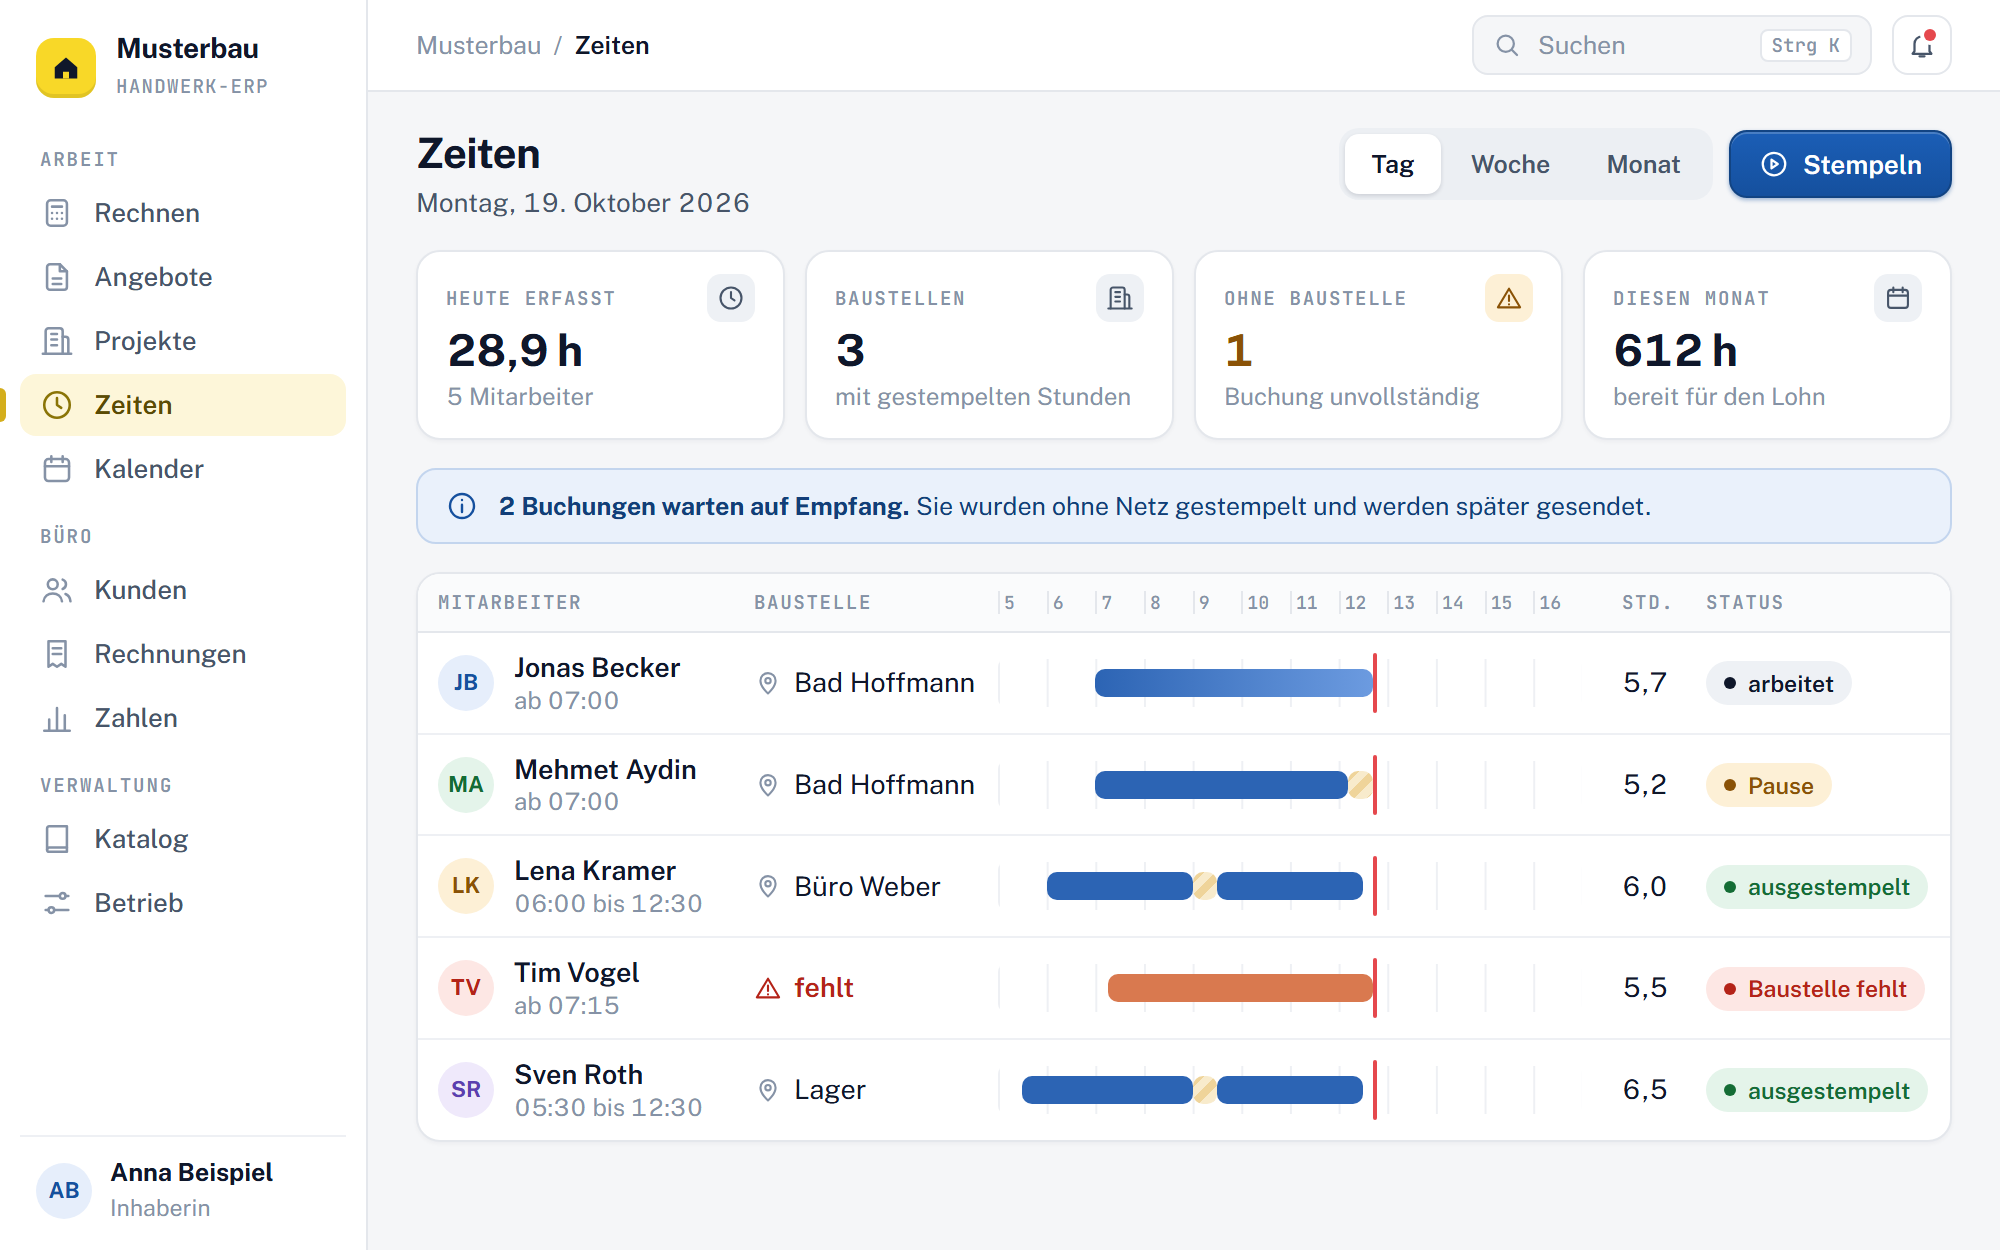2000x1250 pixels.
Task: Click the location pin in Jonas Becker row
Action: point(767,683)
